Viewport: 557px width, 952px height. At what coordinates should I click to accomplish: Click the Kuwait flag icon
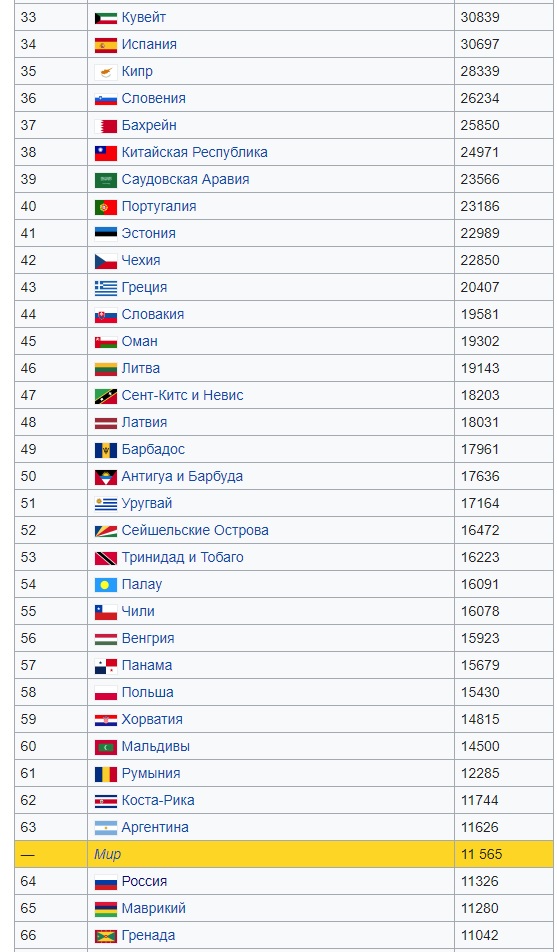pyautogui.click(x=106, y=18)
